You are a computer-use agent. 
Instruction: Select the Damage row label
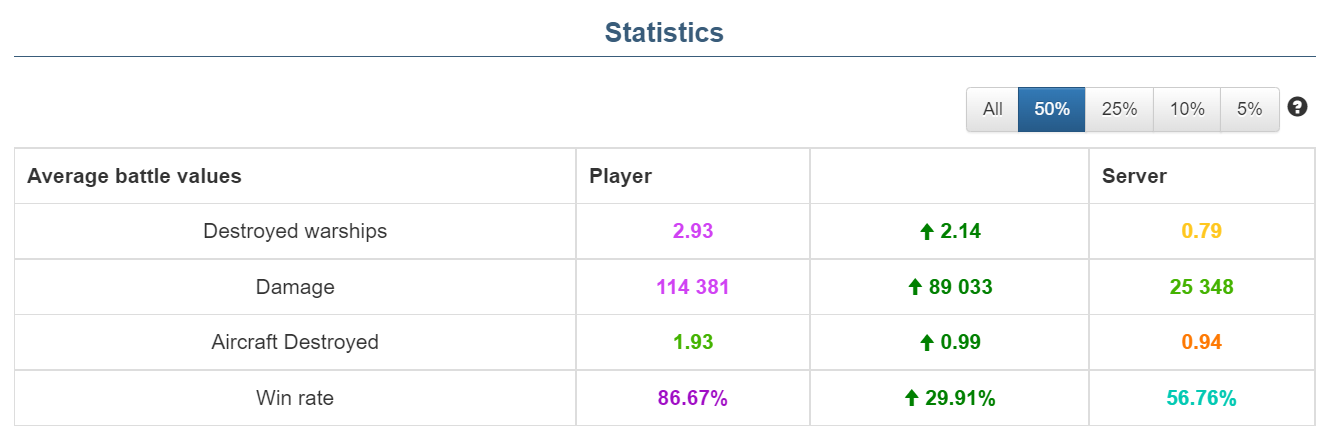295,288
